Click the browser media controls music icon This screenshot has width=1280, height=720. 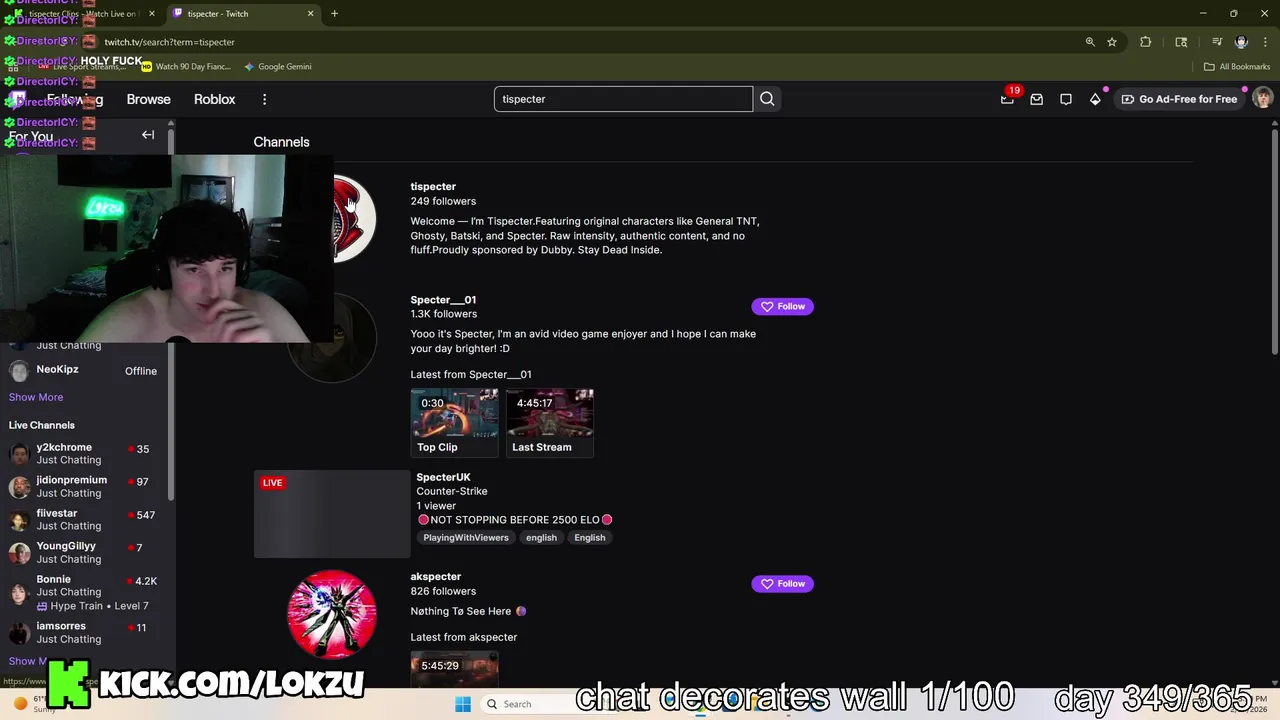[x=1217, y=42]
